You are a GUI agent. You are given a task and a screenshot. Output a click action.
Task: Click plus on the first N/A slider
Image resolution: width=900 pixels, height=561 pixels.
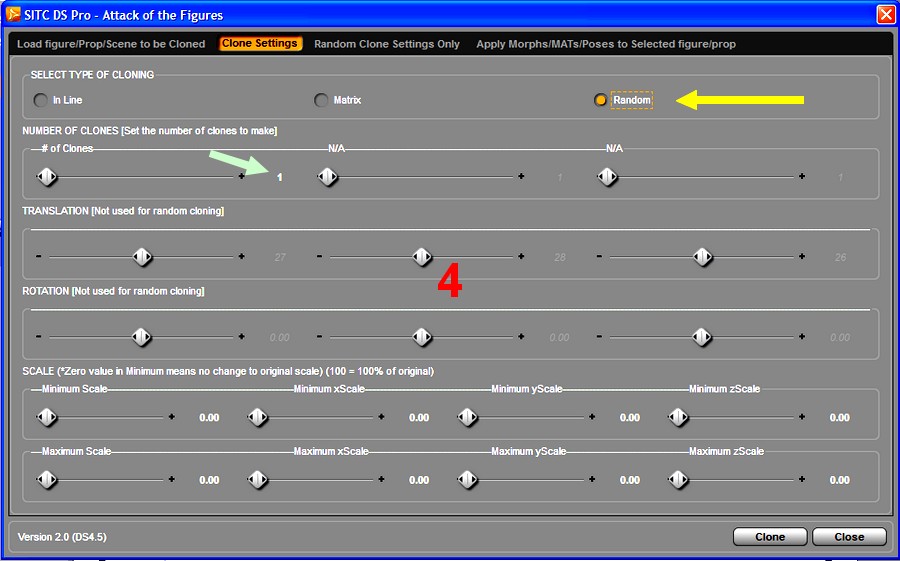pos(521,176)
